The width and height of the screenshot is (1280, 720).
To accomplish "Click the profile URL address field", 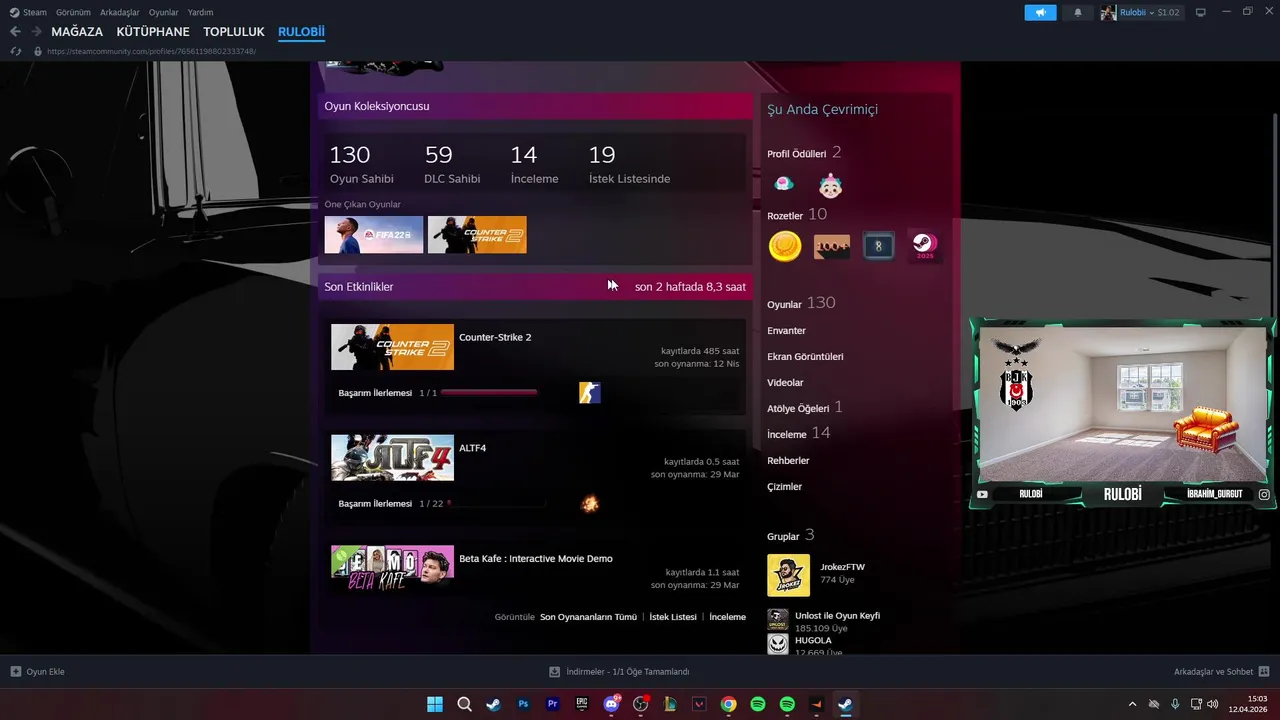I will click(x=152, y=51).
